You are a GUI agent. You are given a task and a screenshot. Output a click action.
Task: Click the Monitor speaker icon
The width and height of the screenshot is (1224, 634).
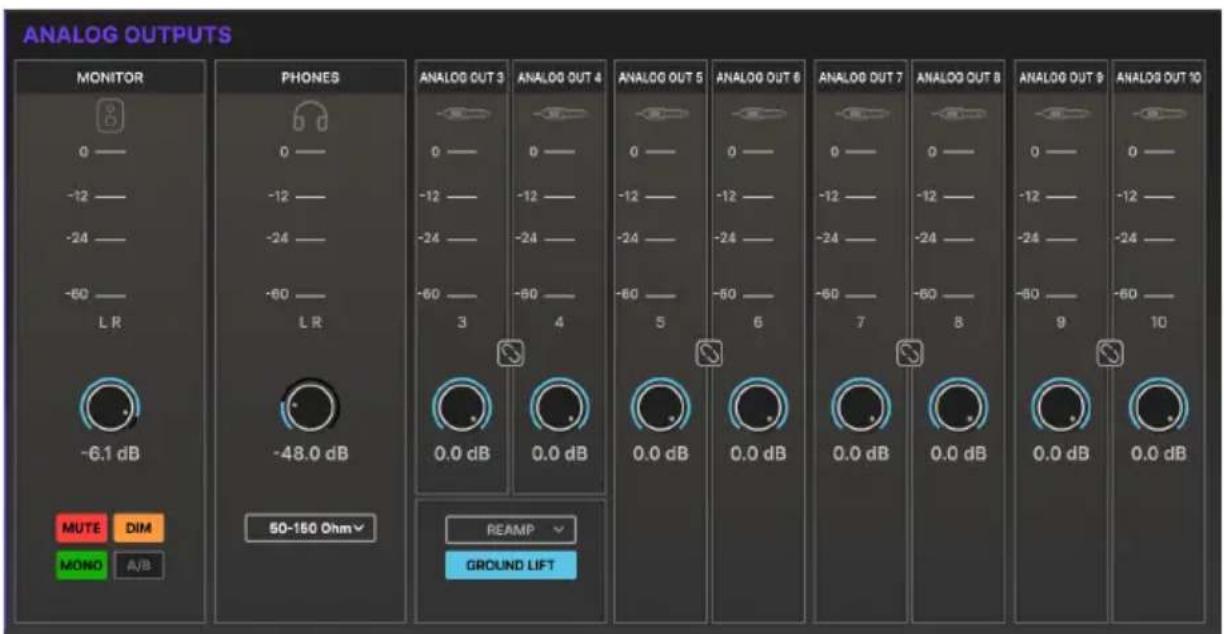pos(110,117)
